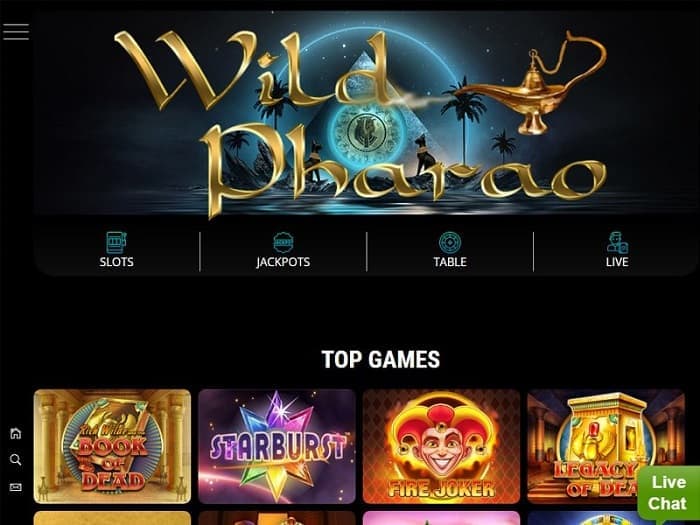Click the TOP GAMES heading

380,359
